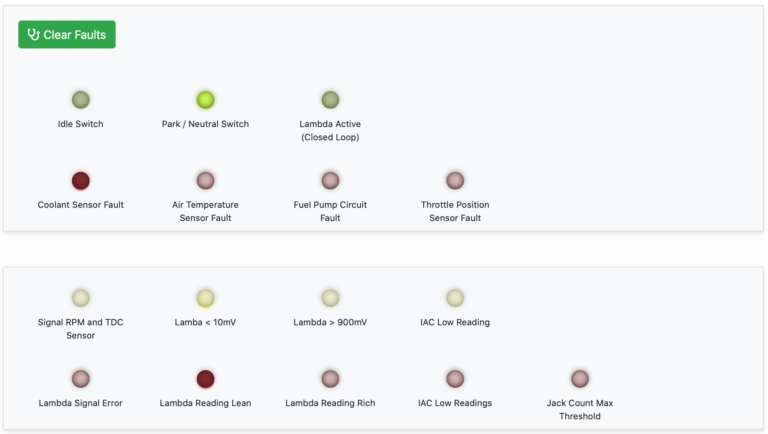
Task: Select the Throttle Position Sensor Fault light
Action: tap(455, 181)
